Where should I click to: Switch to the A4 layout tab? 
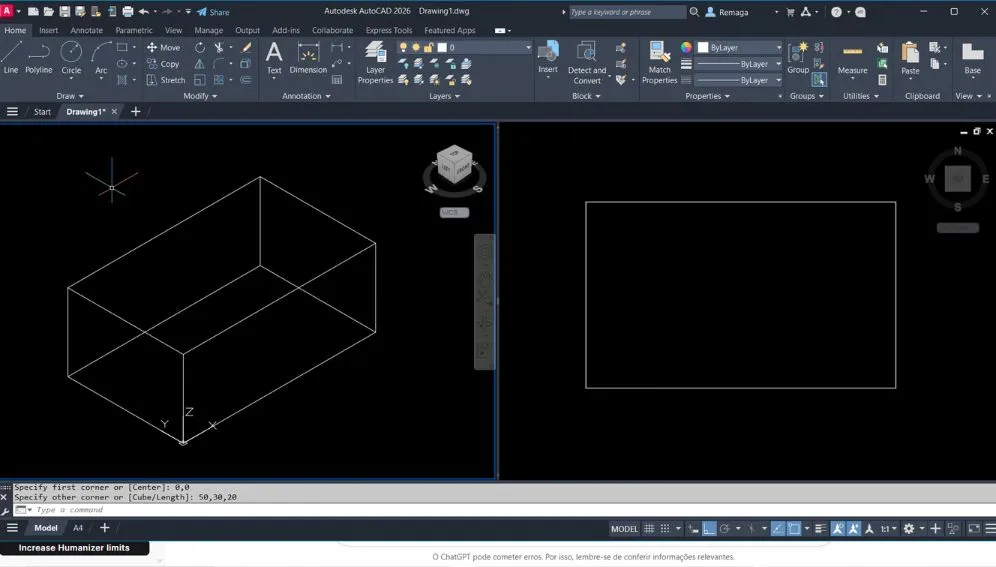point(77,528)
